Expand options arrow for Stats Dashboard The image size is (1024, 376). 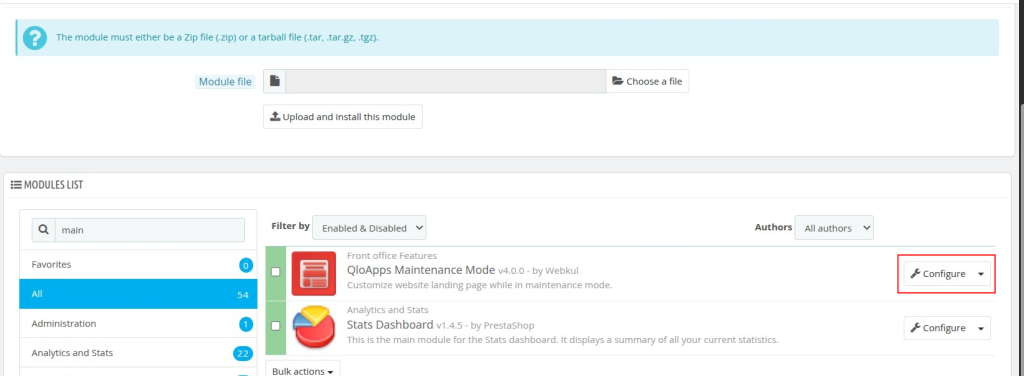tap(981, 328)
